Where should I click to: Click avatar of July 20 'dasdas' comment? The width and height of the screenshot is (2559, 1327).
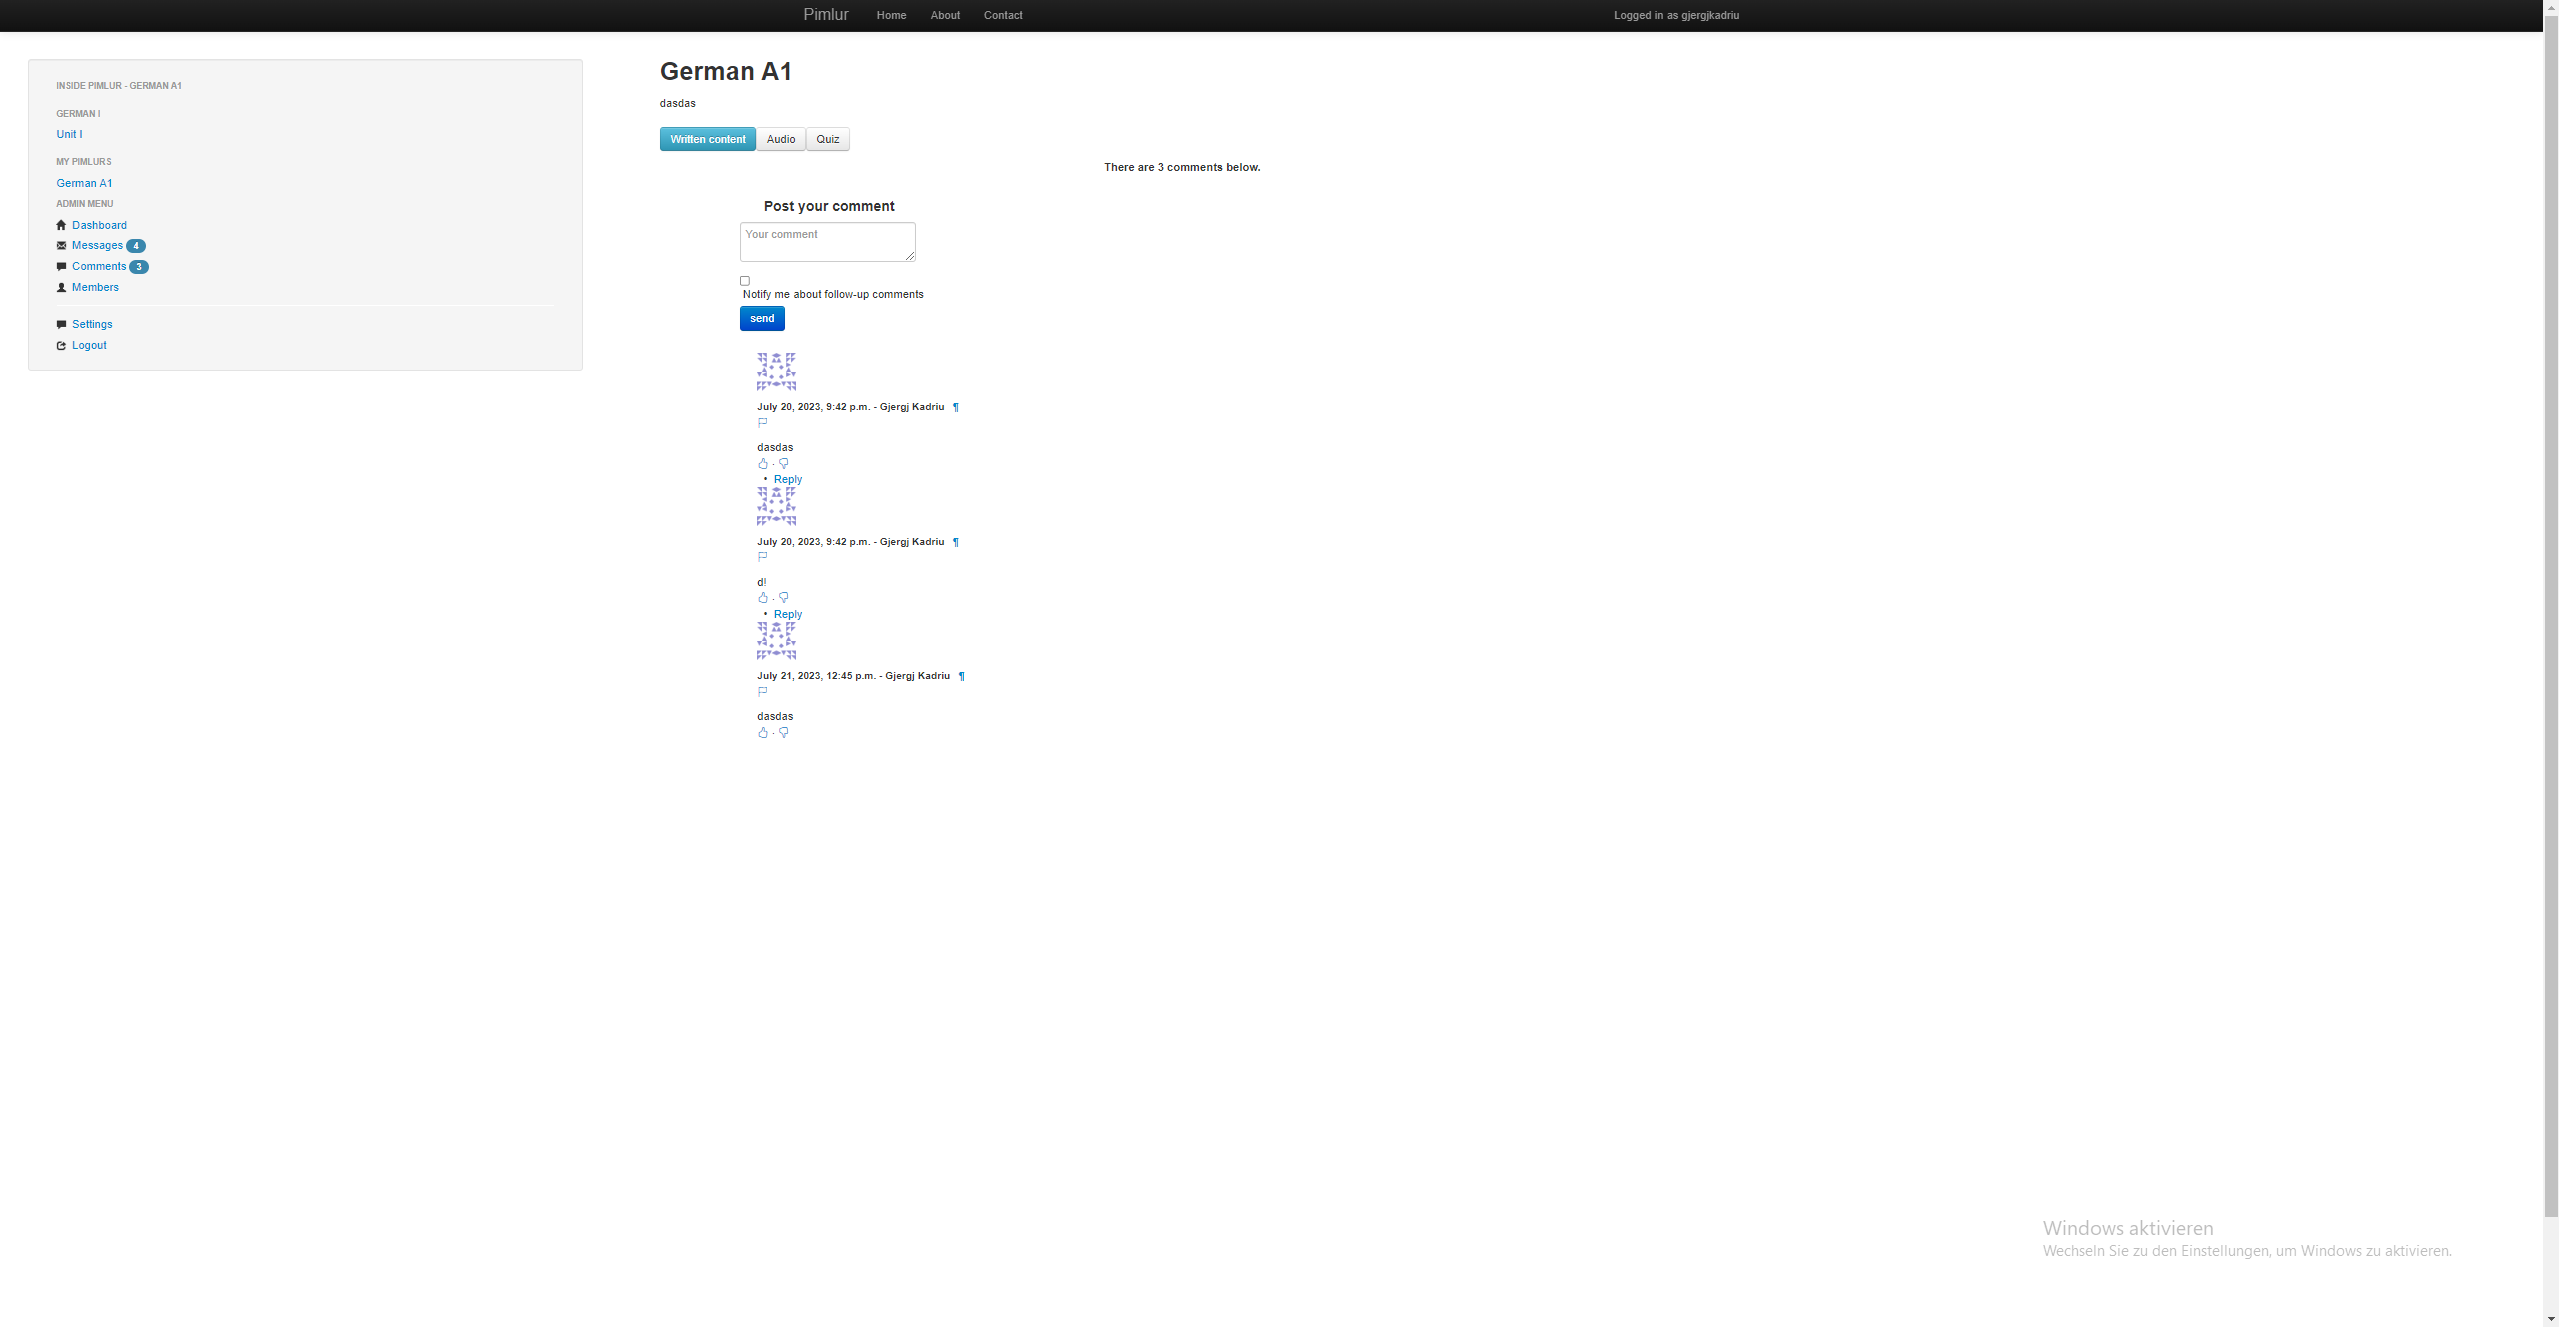pyautogui.click(x=776, y=371)
